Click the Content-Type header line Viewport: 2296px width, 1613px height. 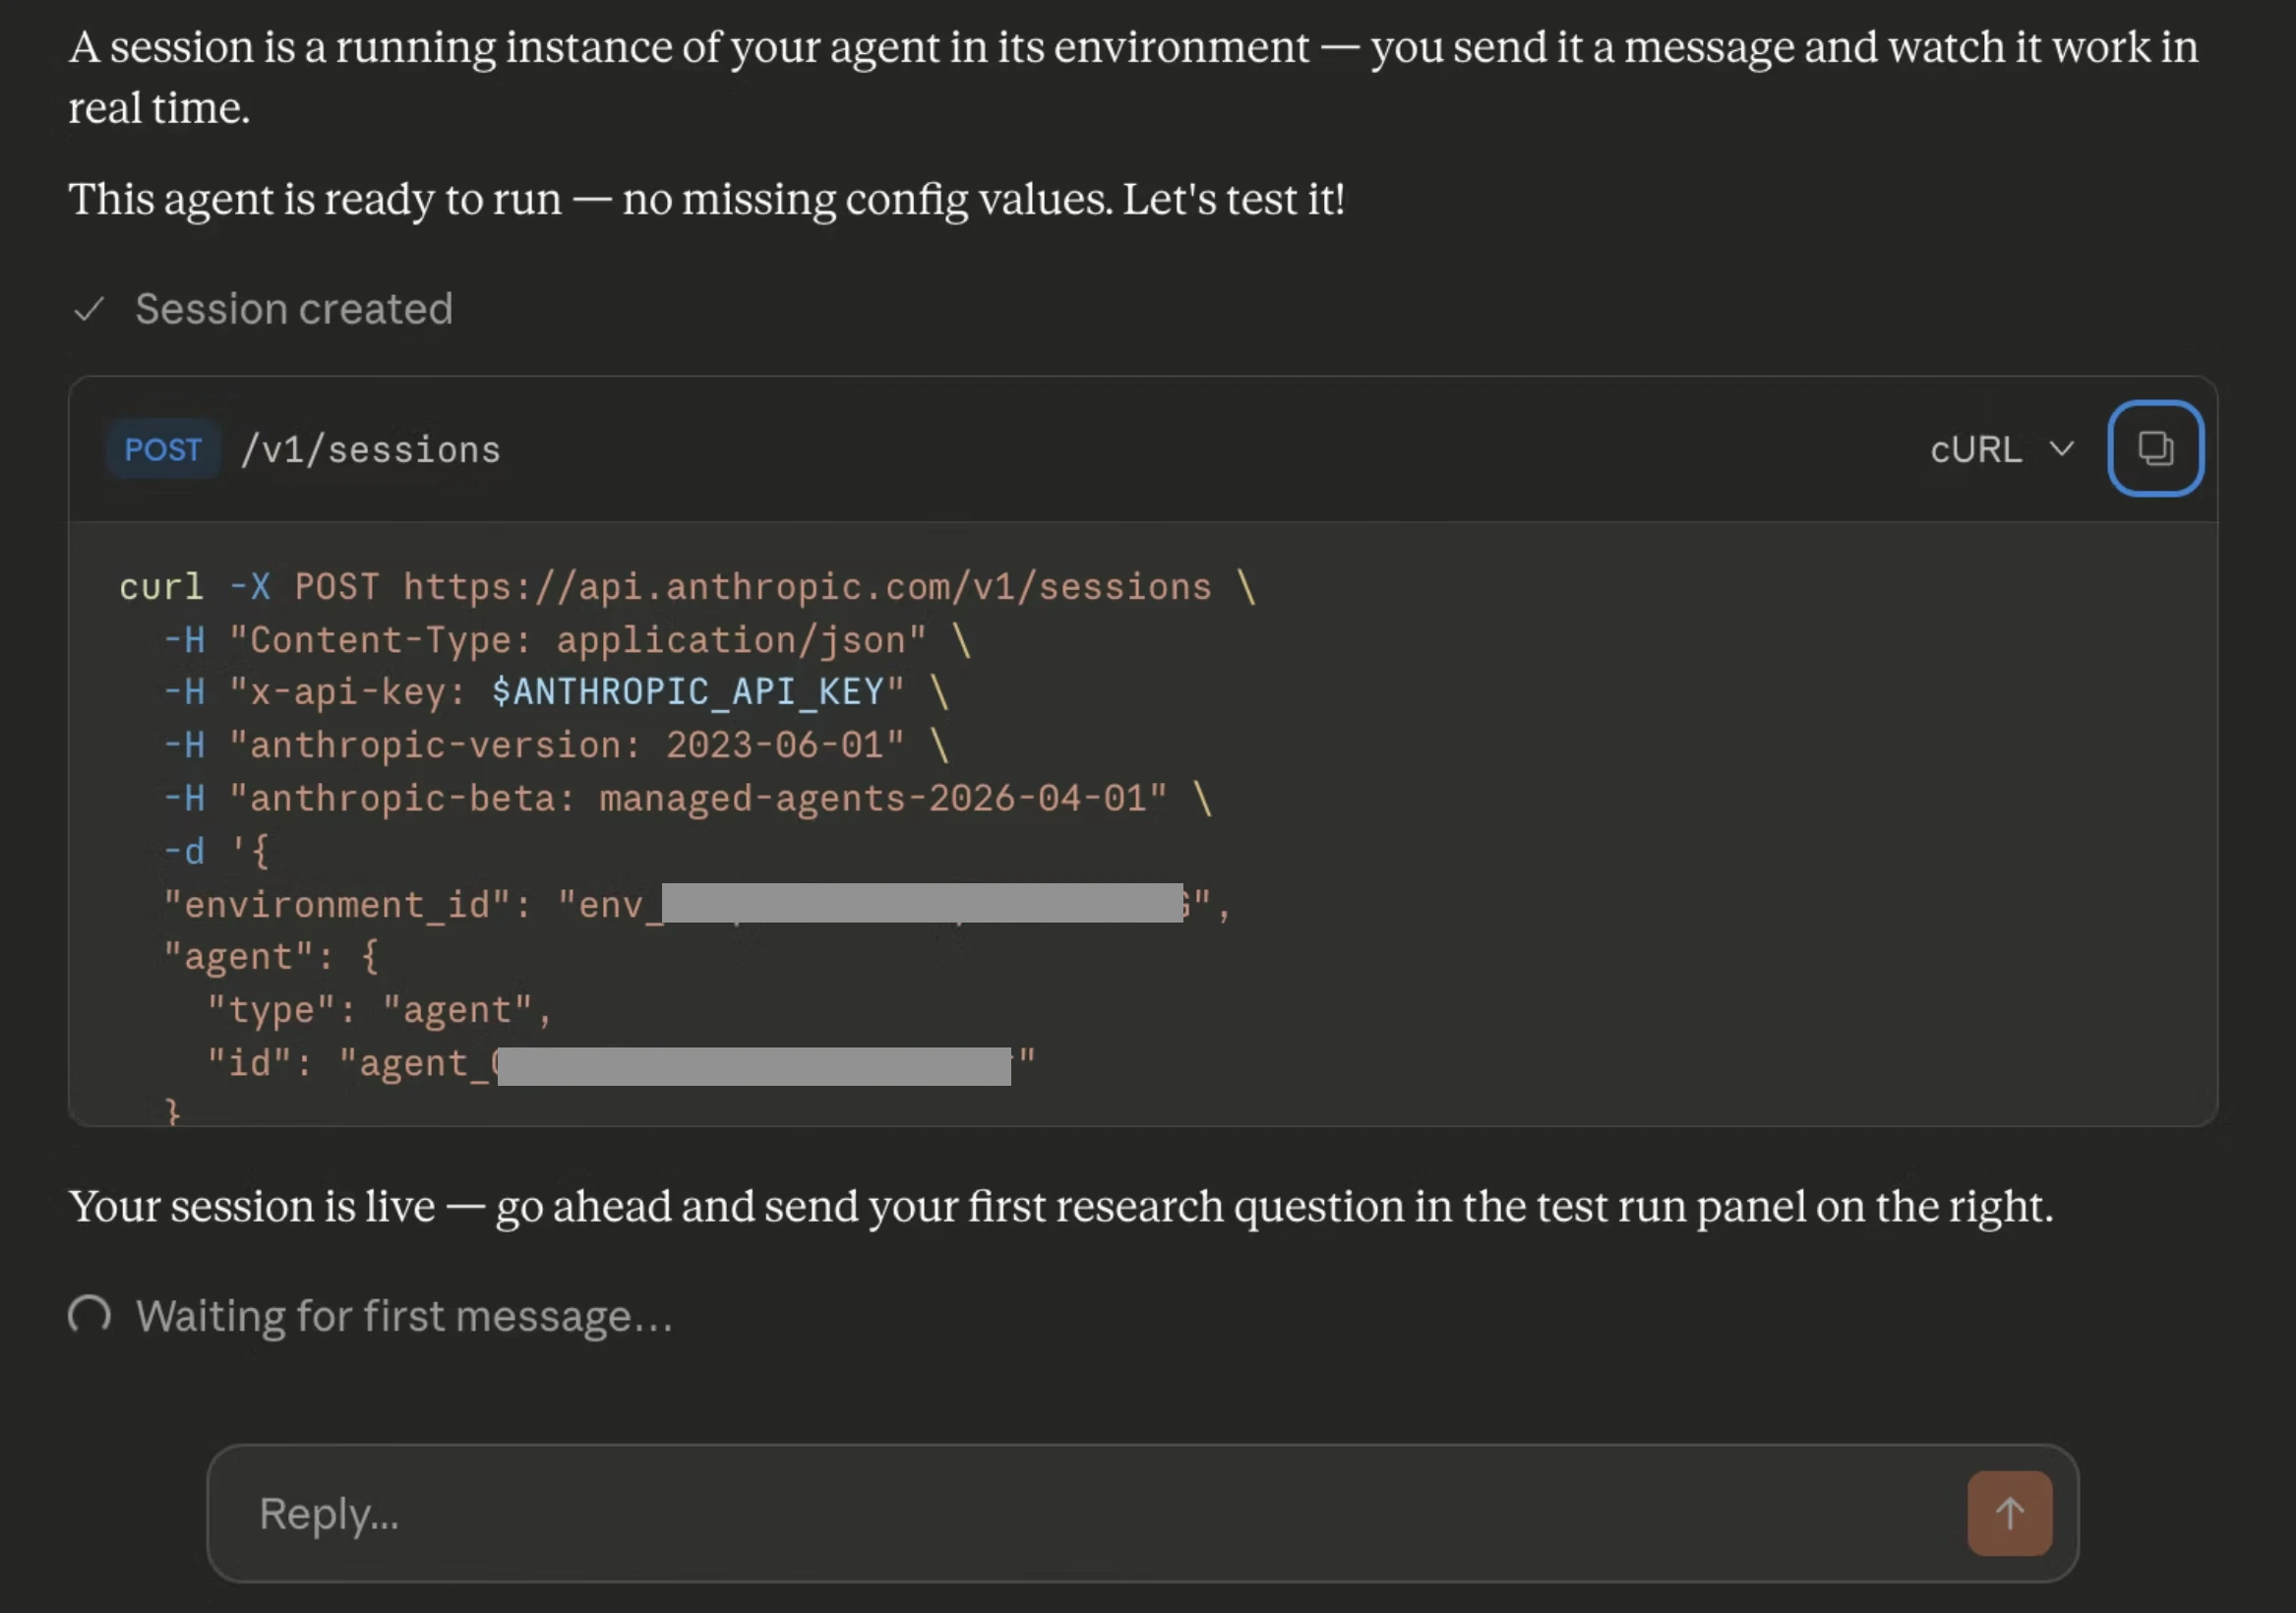pyautogui.click(x=577, y=640)
